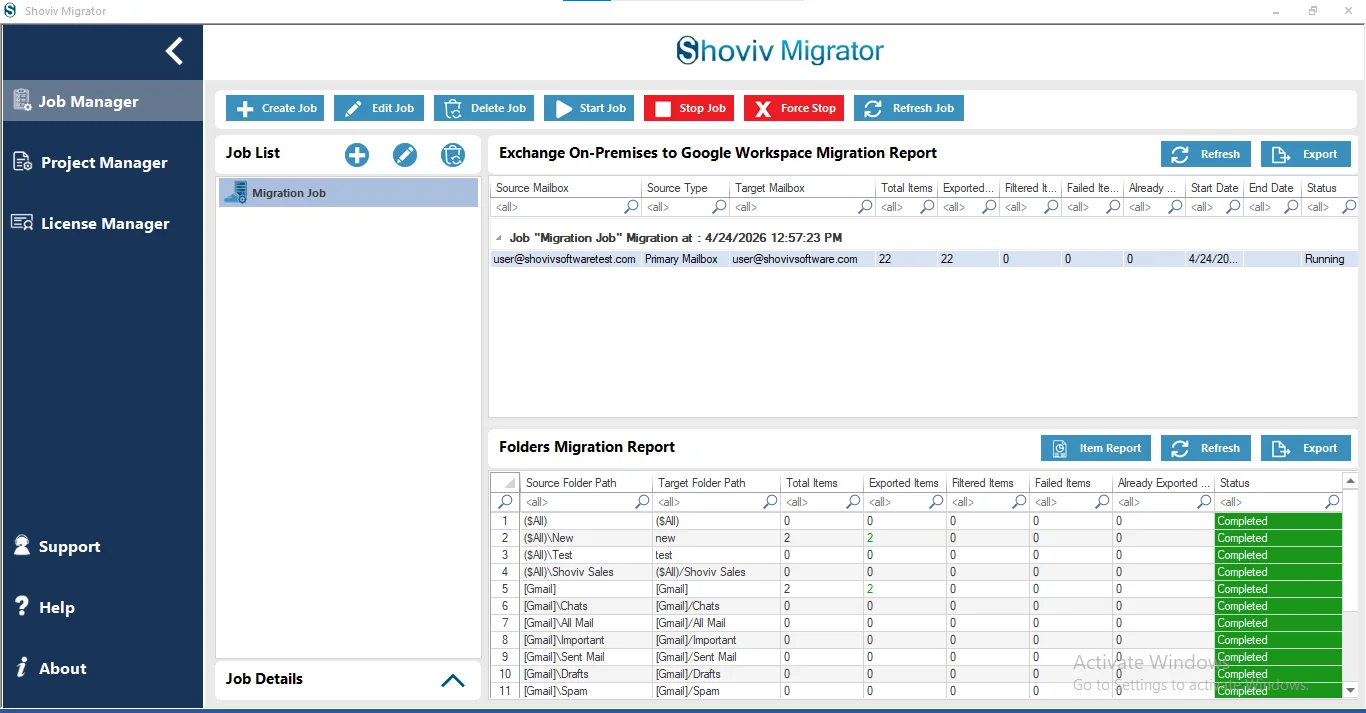Collapse sidebar with the back arrow
This screenshot has height=713, width=1366.
[x=175, y=51]
